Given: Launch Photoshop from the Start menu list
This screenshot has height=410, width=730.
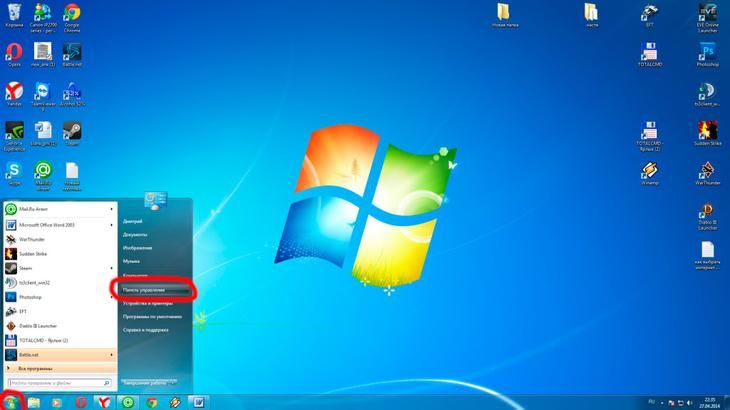Looking at the screenshot, I should pos(60,297).
